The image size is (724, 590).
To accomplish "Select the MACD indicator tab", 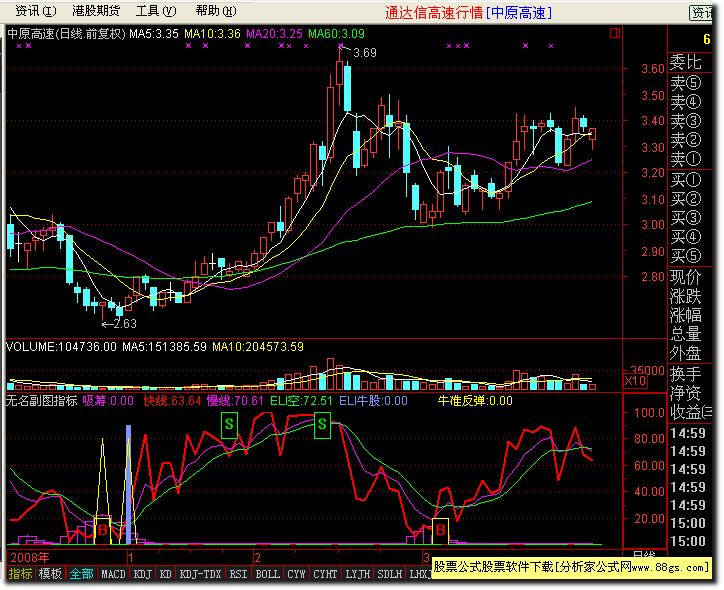I will tap(113, 574).
